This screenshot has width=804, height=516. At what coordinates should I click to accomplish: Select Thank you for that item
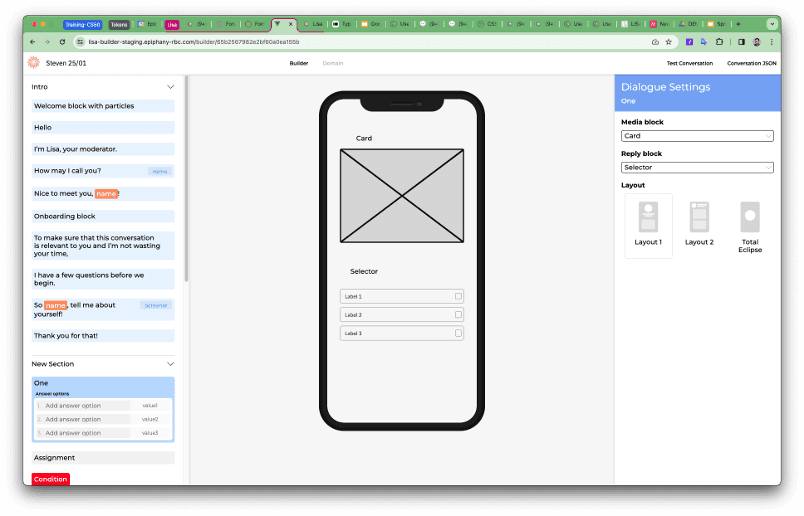103,335
